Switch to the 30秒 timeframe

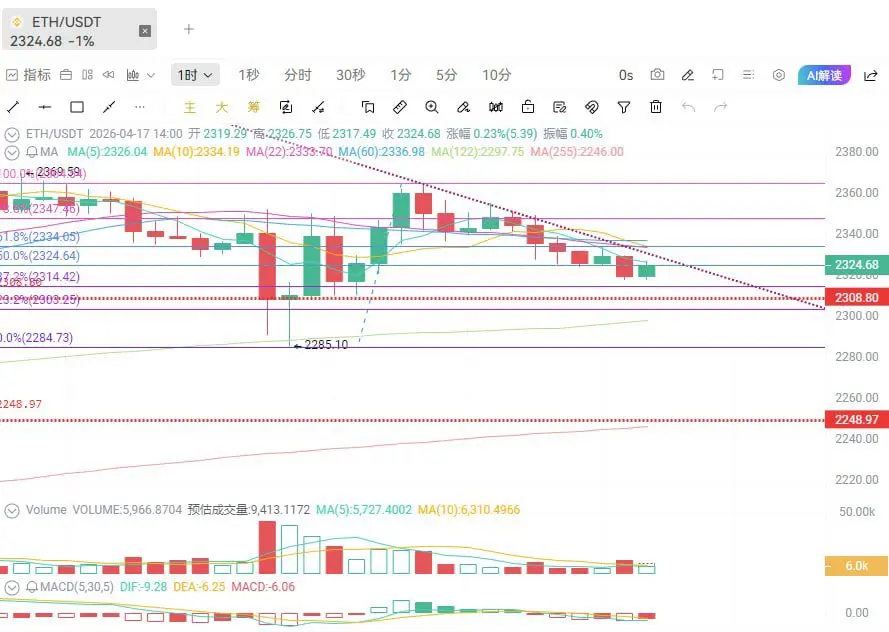(350, 75)
